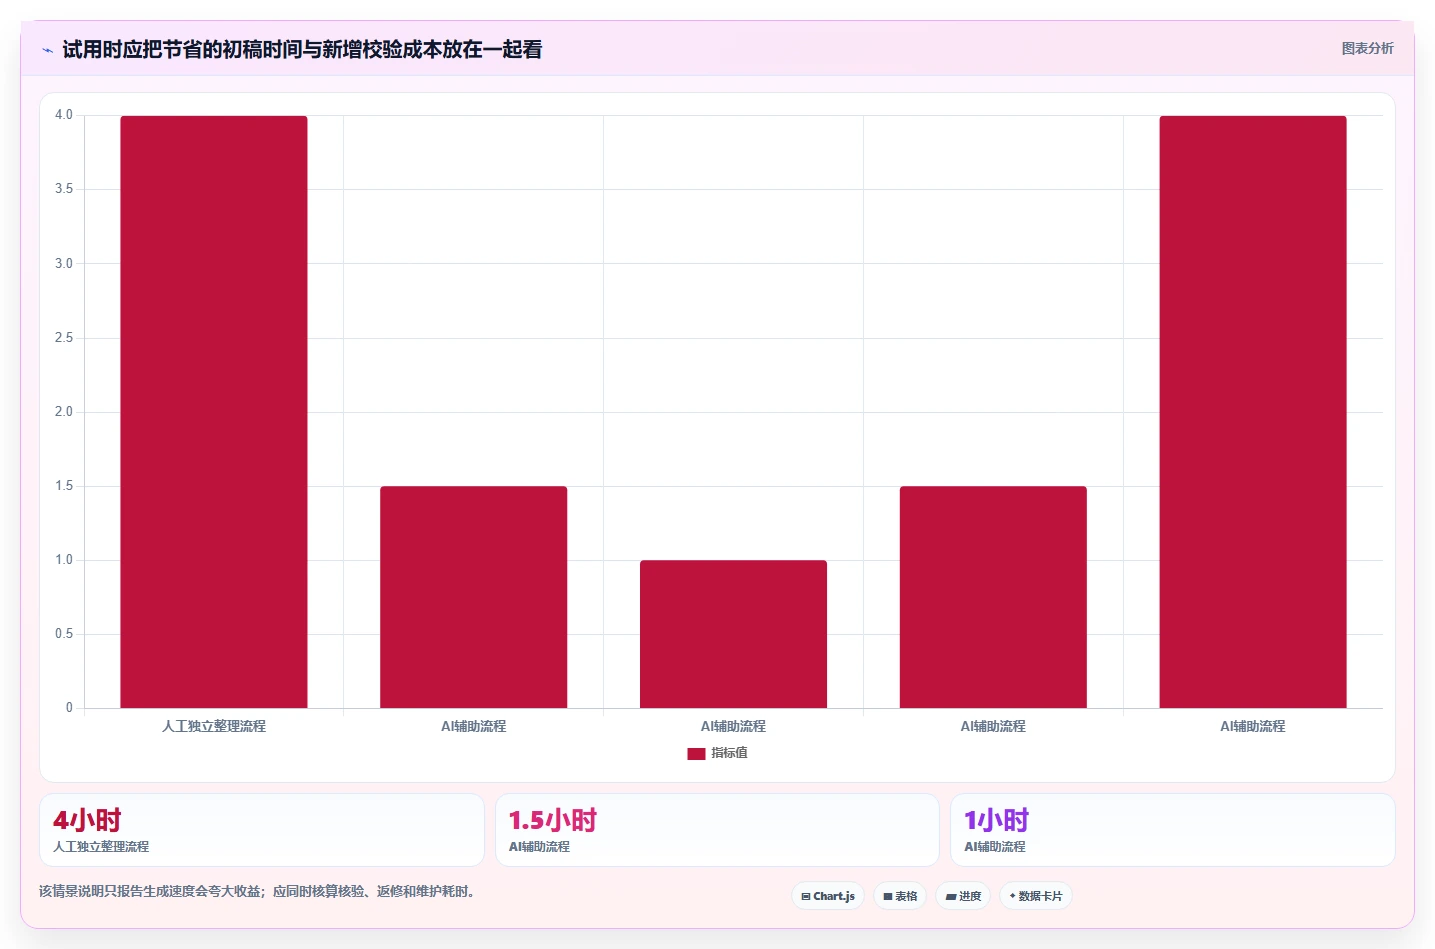The height and width of the screenshot is (949, 1435).
Task: Click the last bar reaching 4.0
Action: 1253,412
